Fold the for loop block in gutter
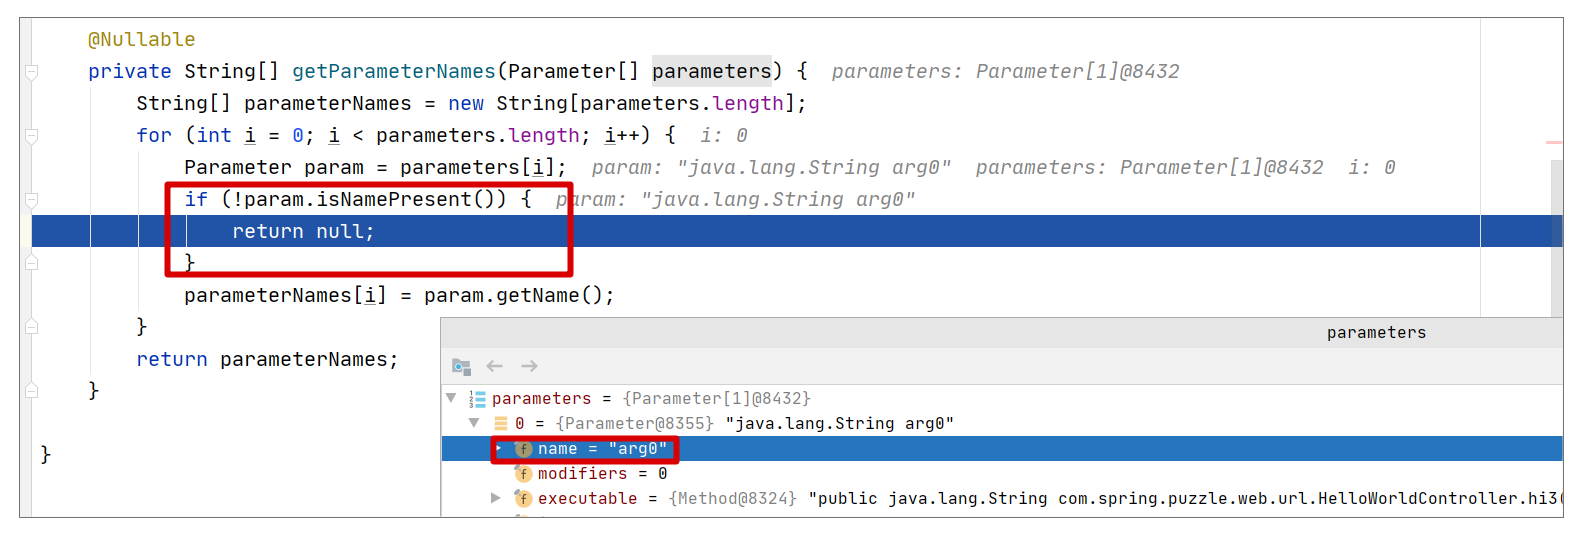 click(x=32, y=136)
